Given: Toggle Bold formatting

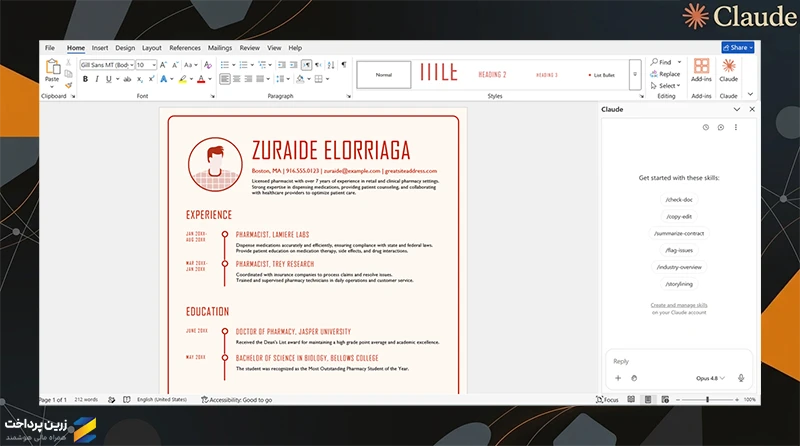Looking at the screenshot, I should 85,79.
